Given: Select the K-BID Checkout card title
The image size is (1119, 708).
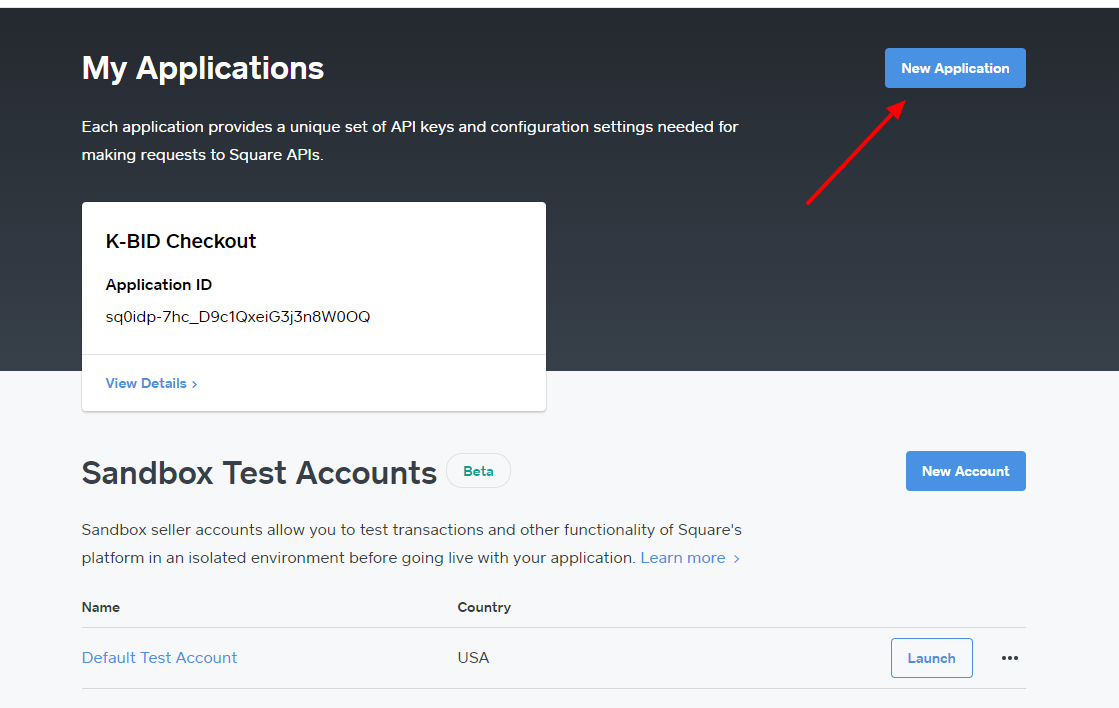Looking at the screenshot, I should 181,241.
